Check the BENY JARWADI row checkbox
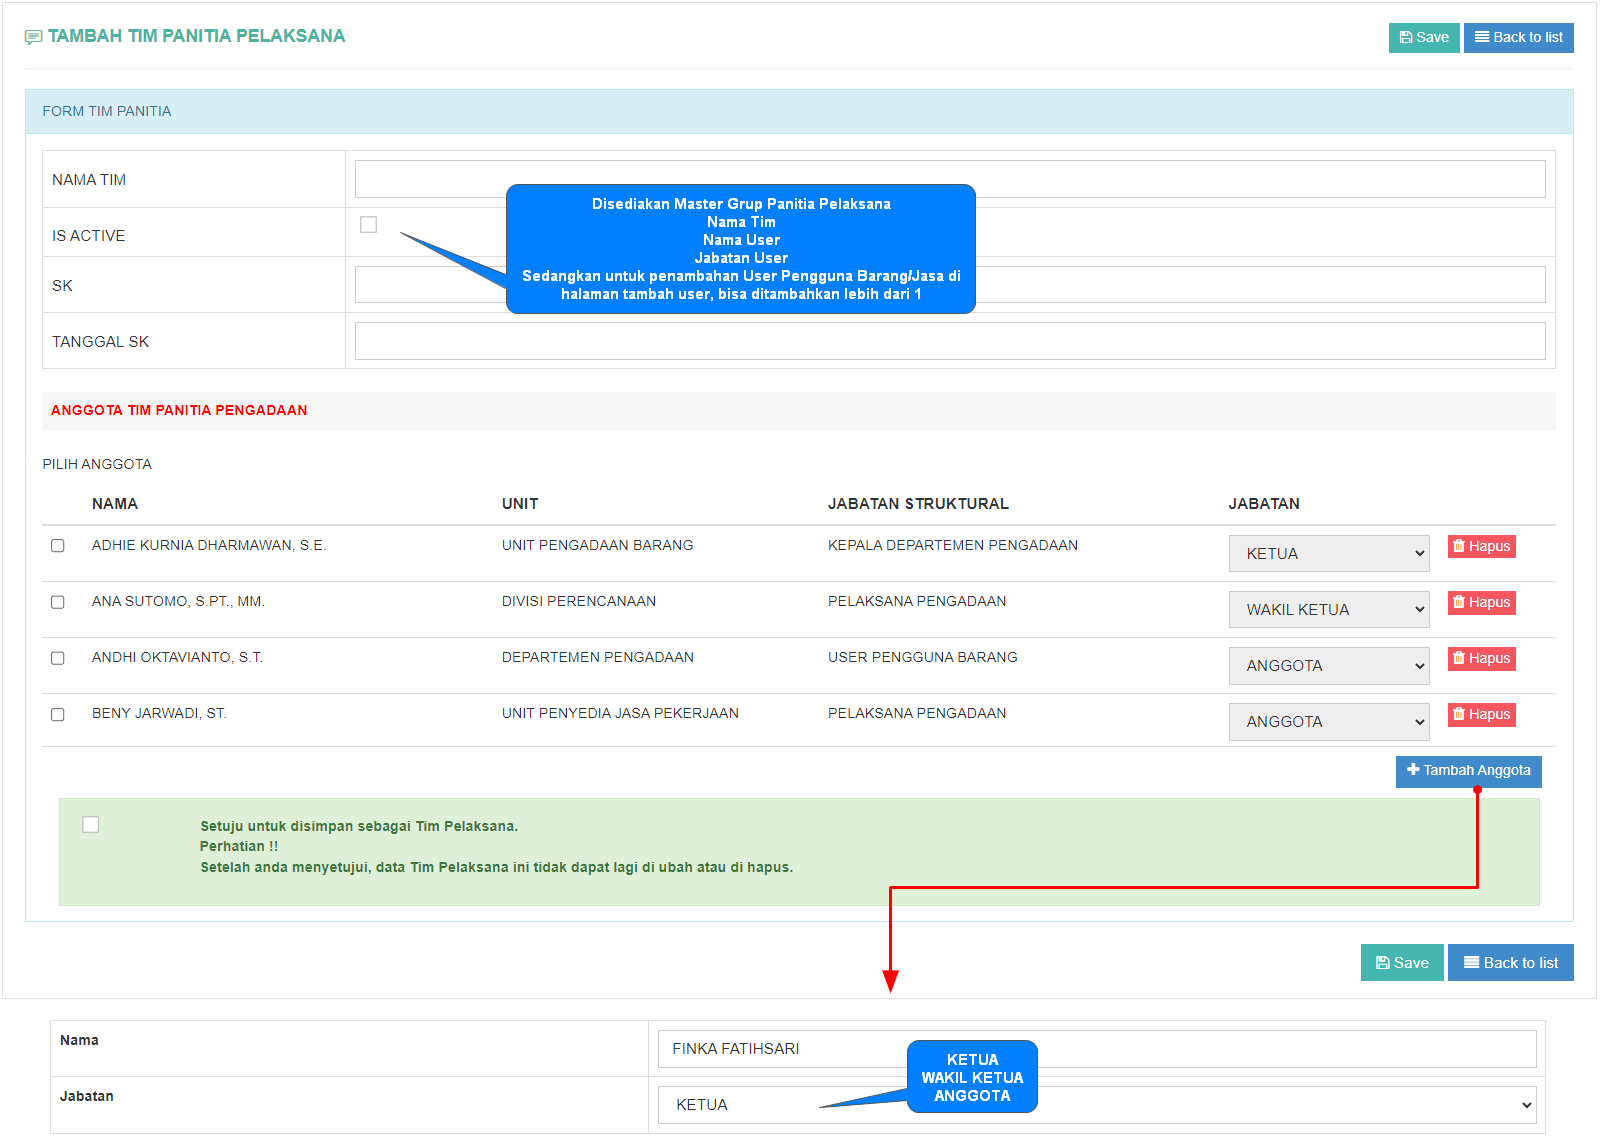This screenshot has height=1139, width=1600. 58,715
